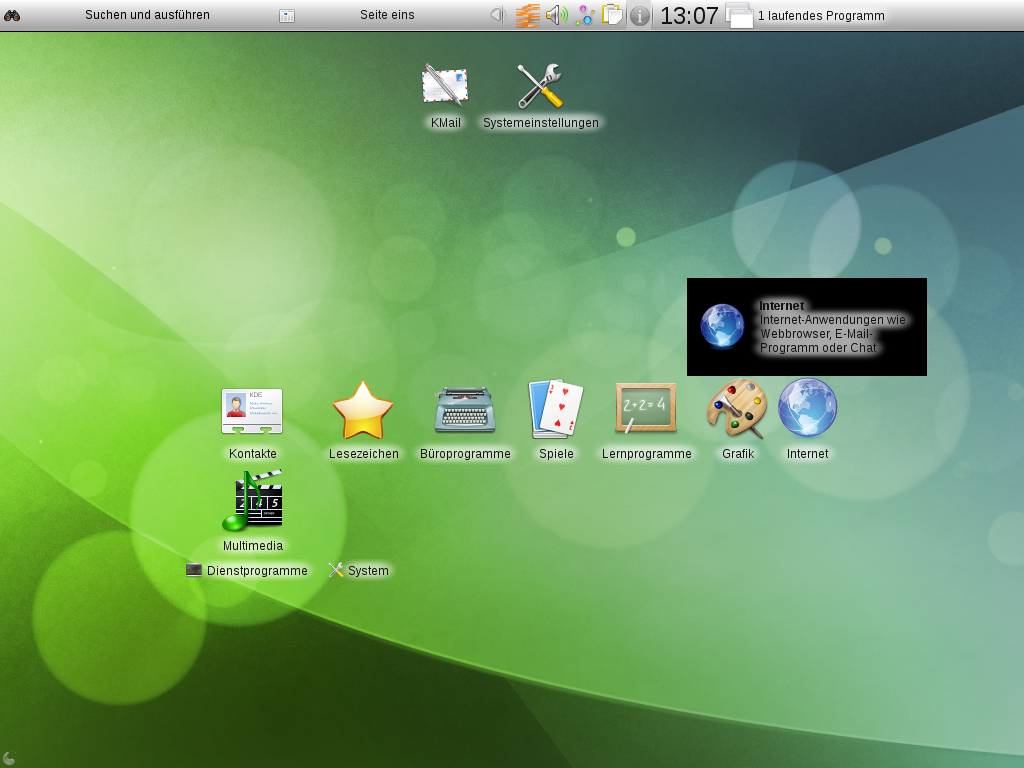Screen dimensions: 1024x768
Task: Open the Grafik palette icon
Action: pyautogui.click(x=737, y=409)
